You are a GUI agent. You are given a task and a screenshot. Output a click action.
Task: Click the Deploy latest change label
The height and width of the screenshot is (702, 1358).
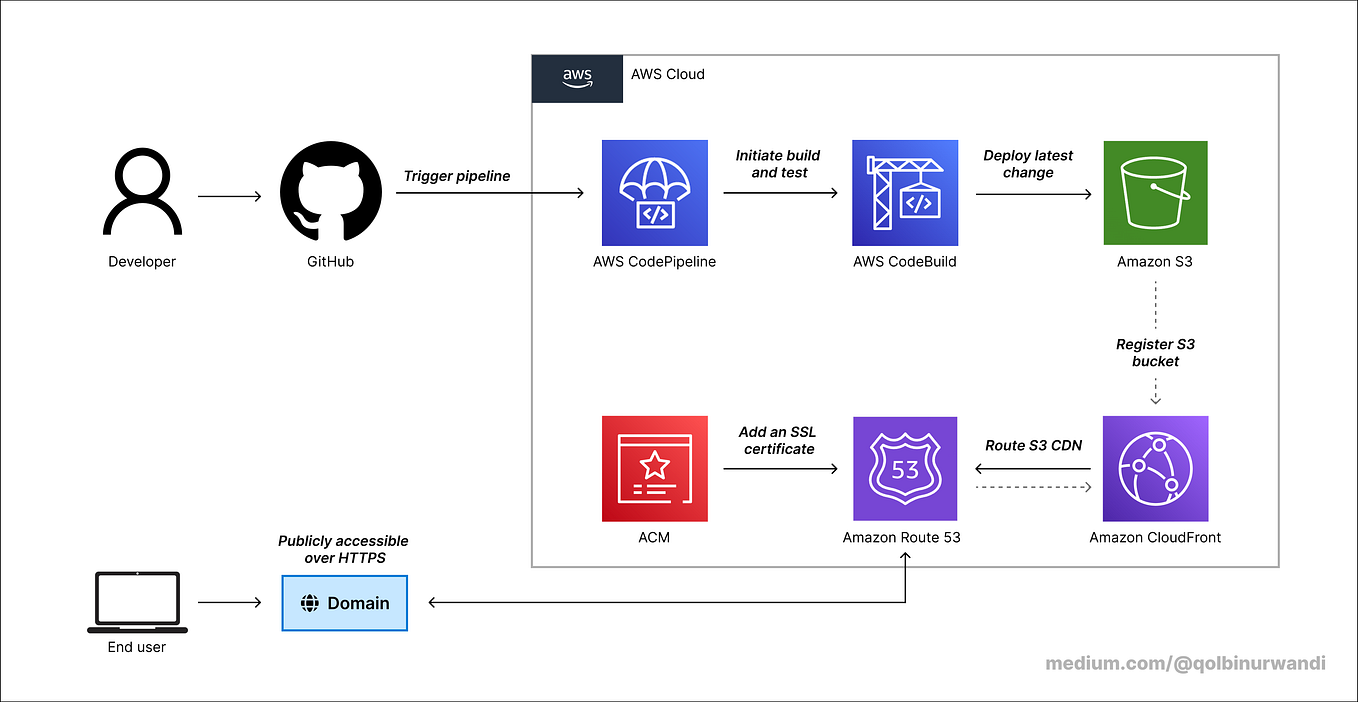pyautogui.click(x=1028, y=164)
